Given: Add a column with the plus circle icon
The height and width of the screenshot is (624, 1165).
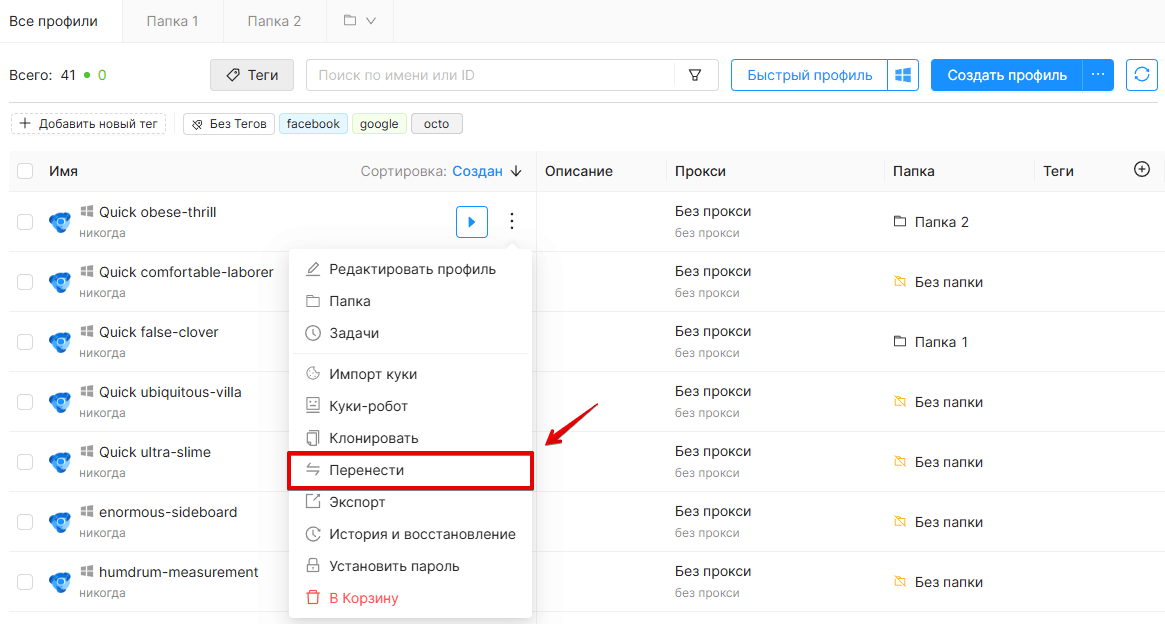Looking at the screenshot, I should coord(1142,169).
